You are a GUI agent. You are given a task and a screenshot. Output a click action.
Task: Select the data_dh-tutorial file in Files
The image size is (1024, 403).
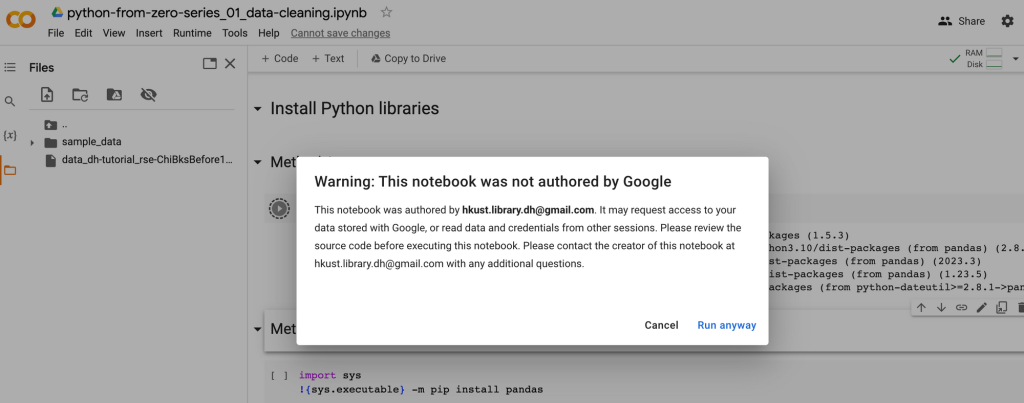[x=139, y=160]
